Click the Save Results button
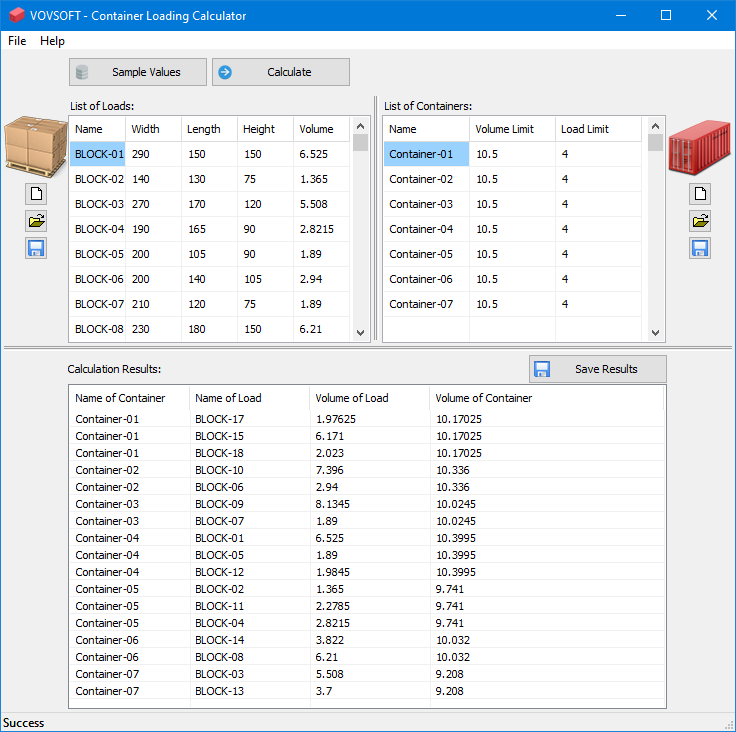The image size is (736, 732). click(x=598, y=369)
